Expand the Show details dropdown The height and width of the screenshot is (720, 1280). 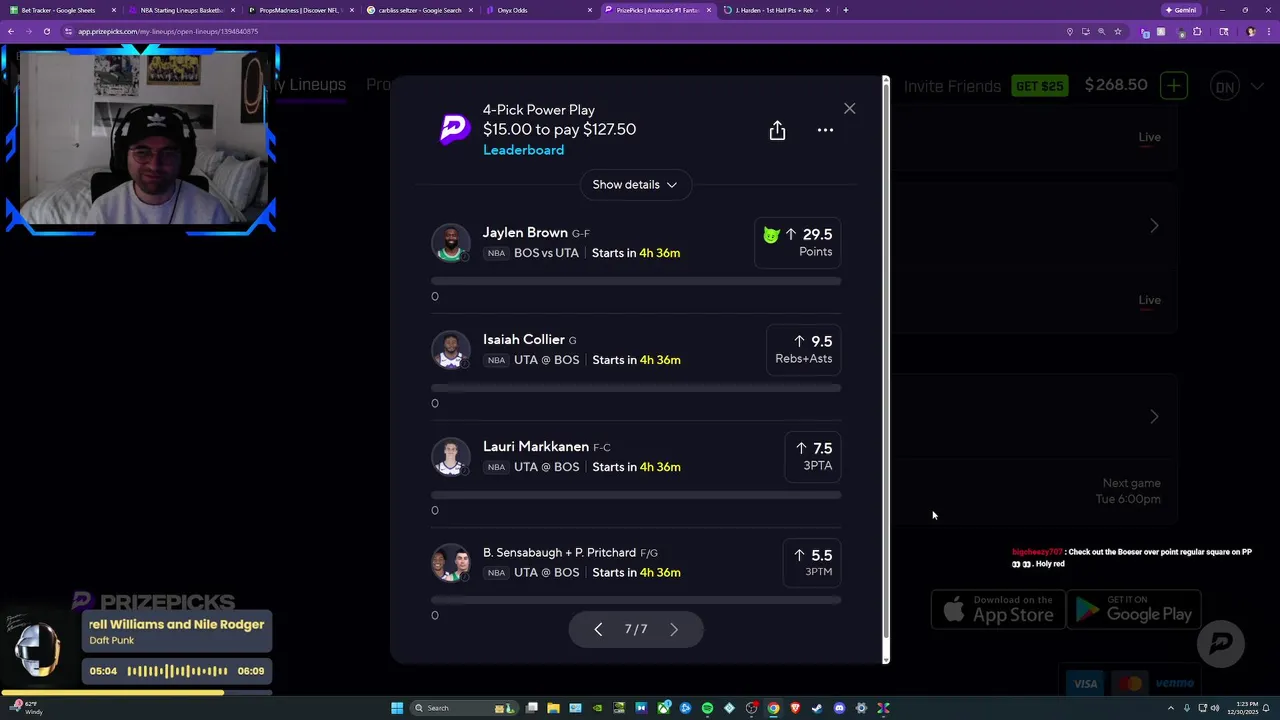pos(635,185)
